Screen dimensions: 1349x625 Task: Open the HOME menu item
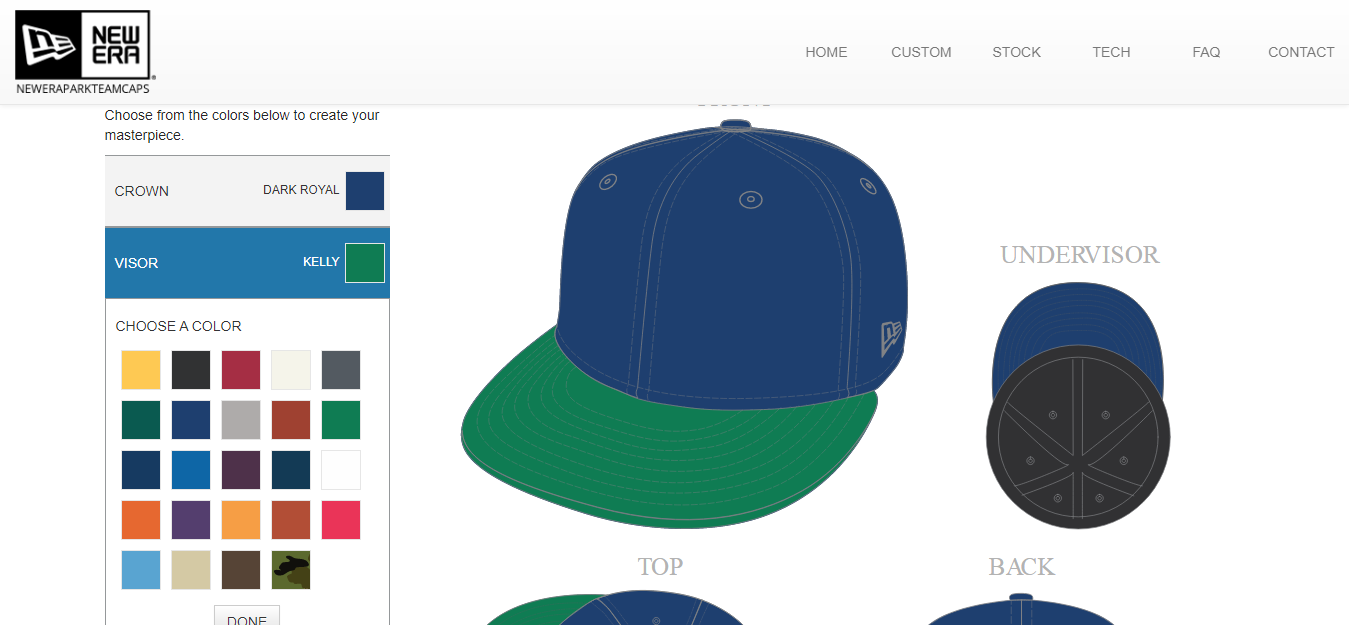pos(826,52)
